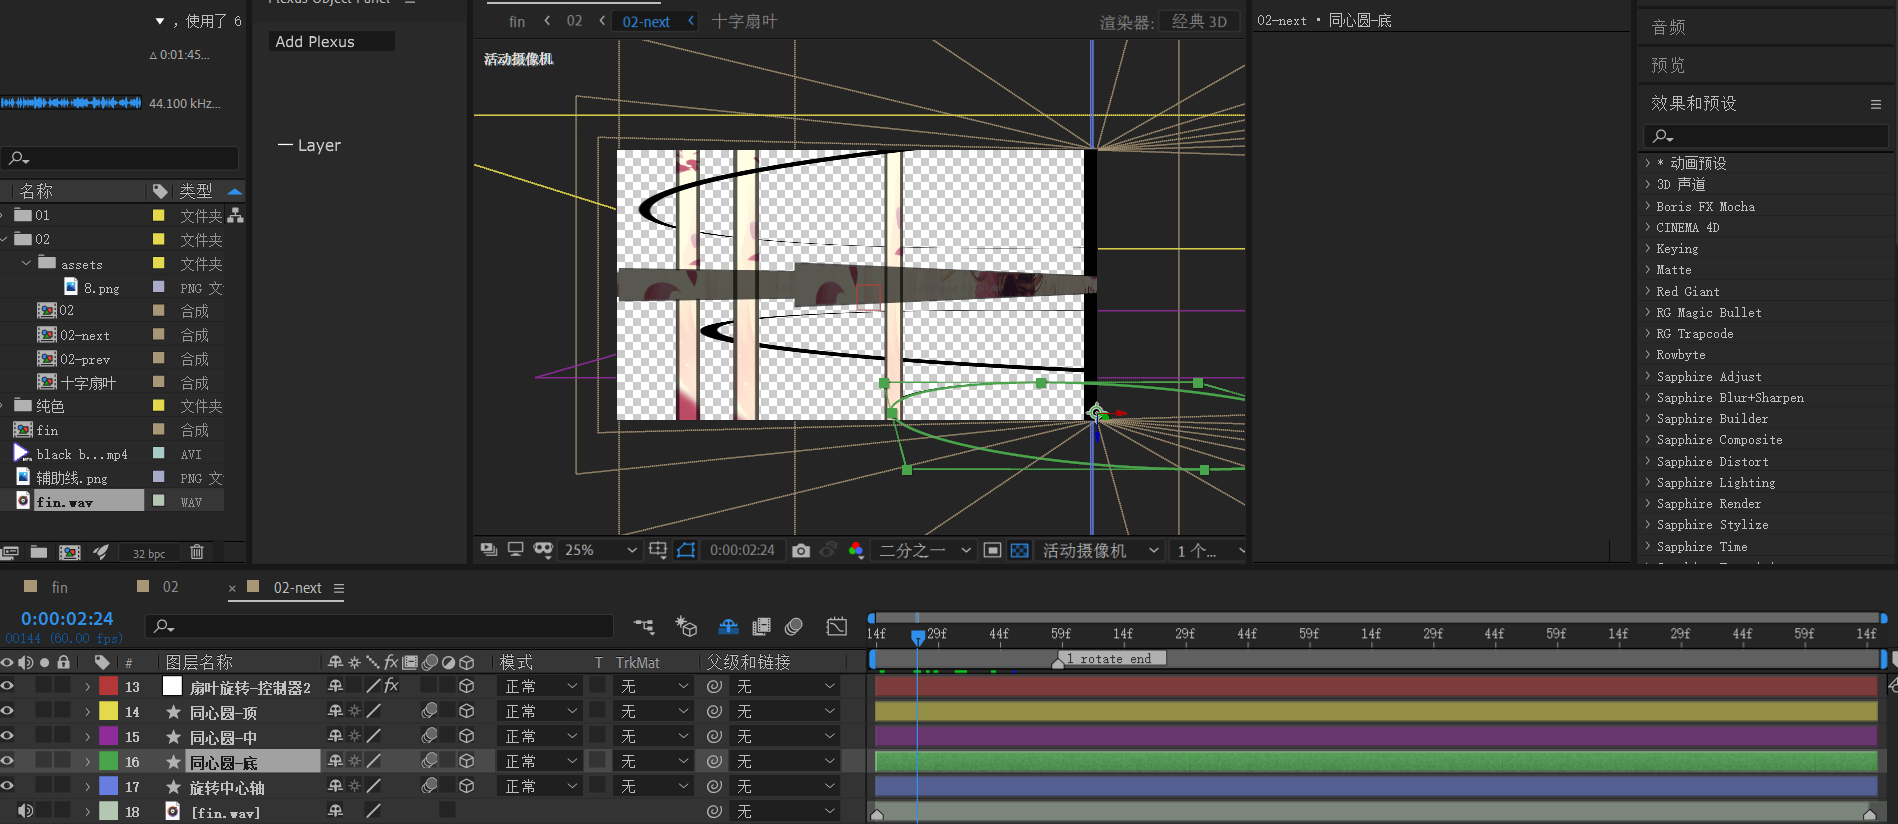Click the parent pick whip of layer 16
1898x824 pixels.
click(714, 761)
